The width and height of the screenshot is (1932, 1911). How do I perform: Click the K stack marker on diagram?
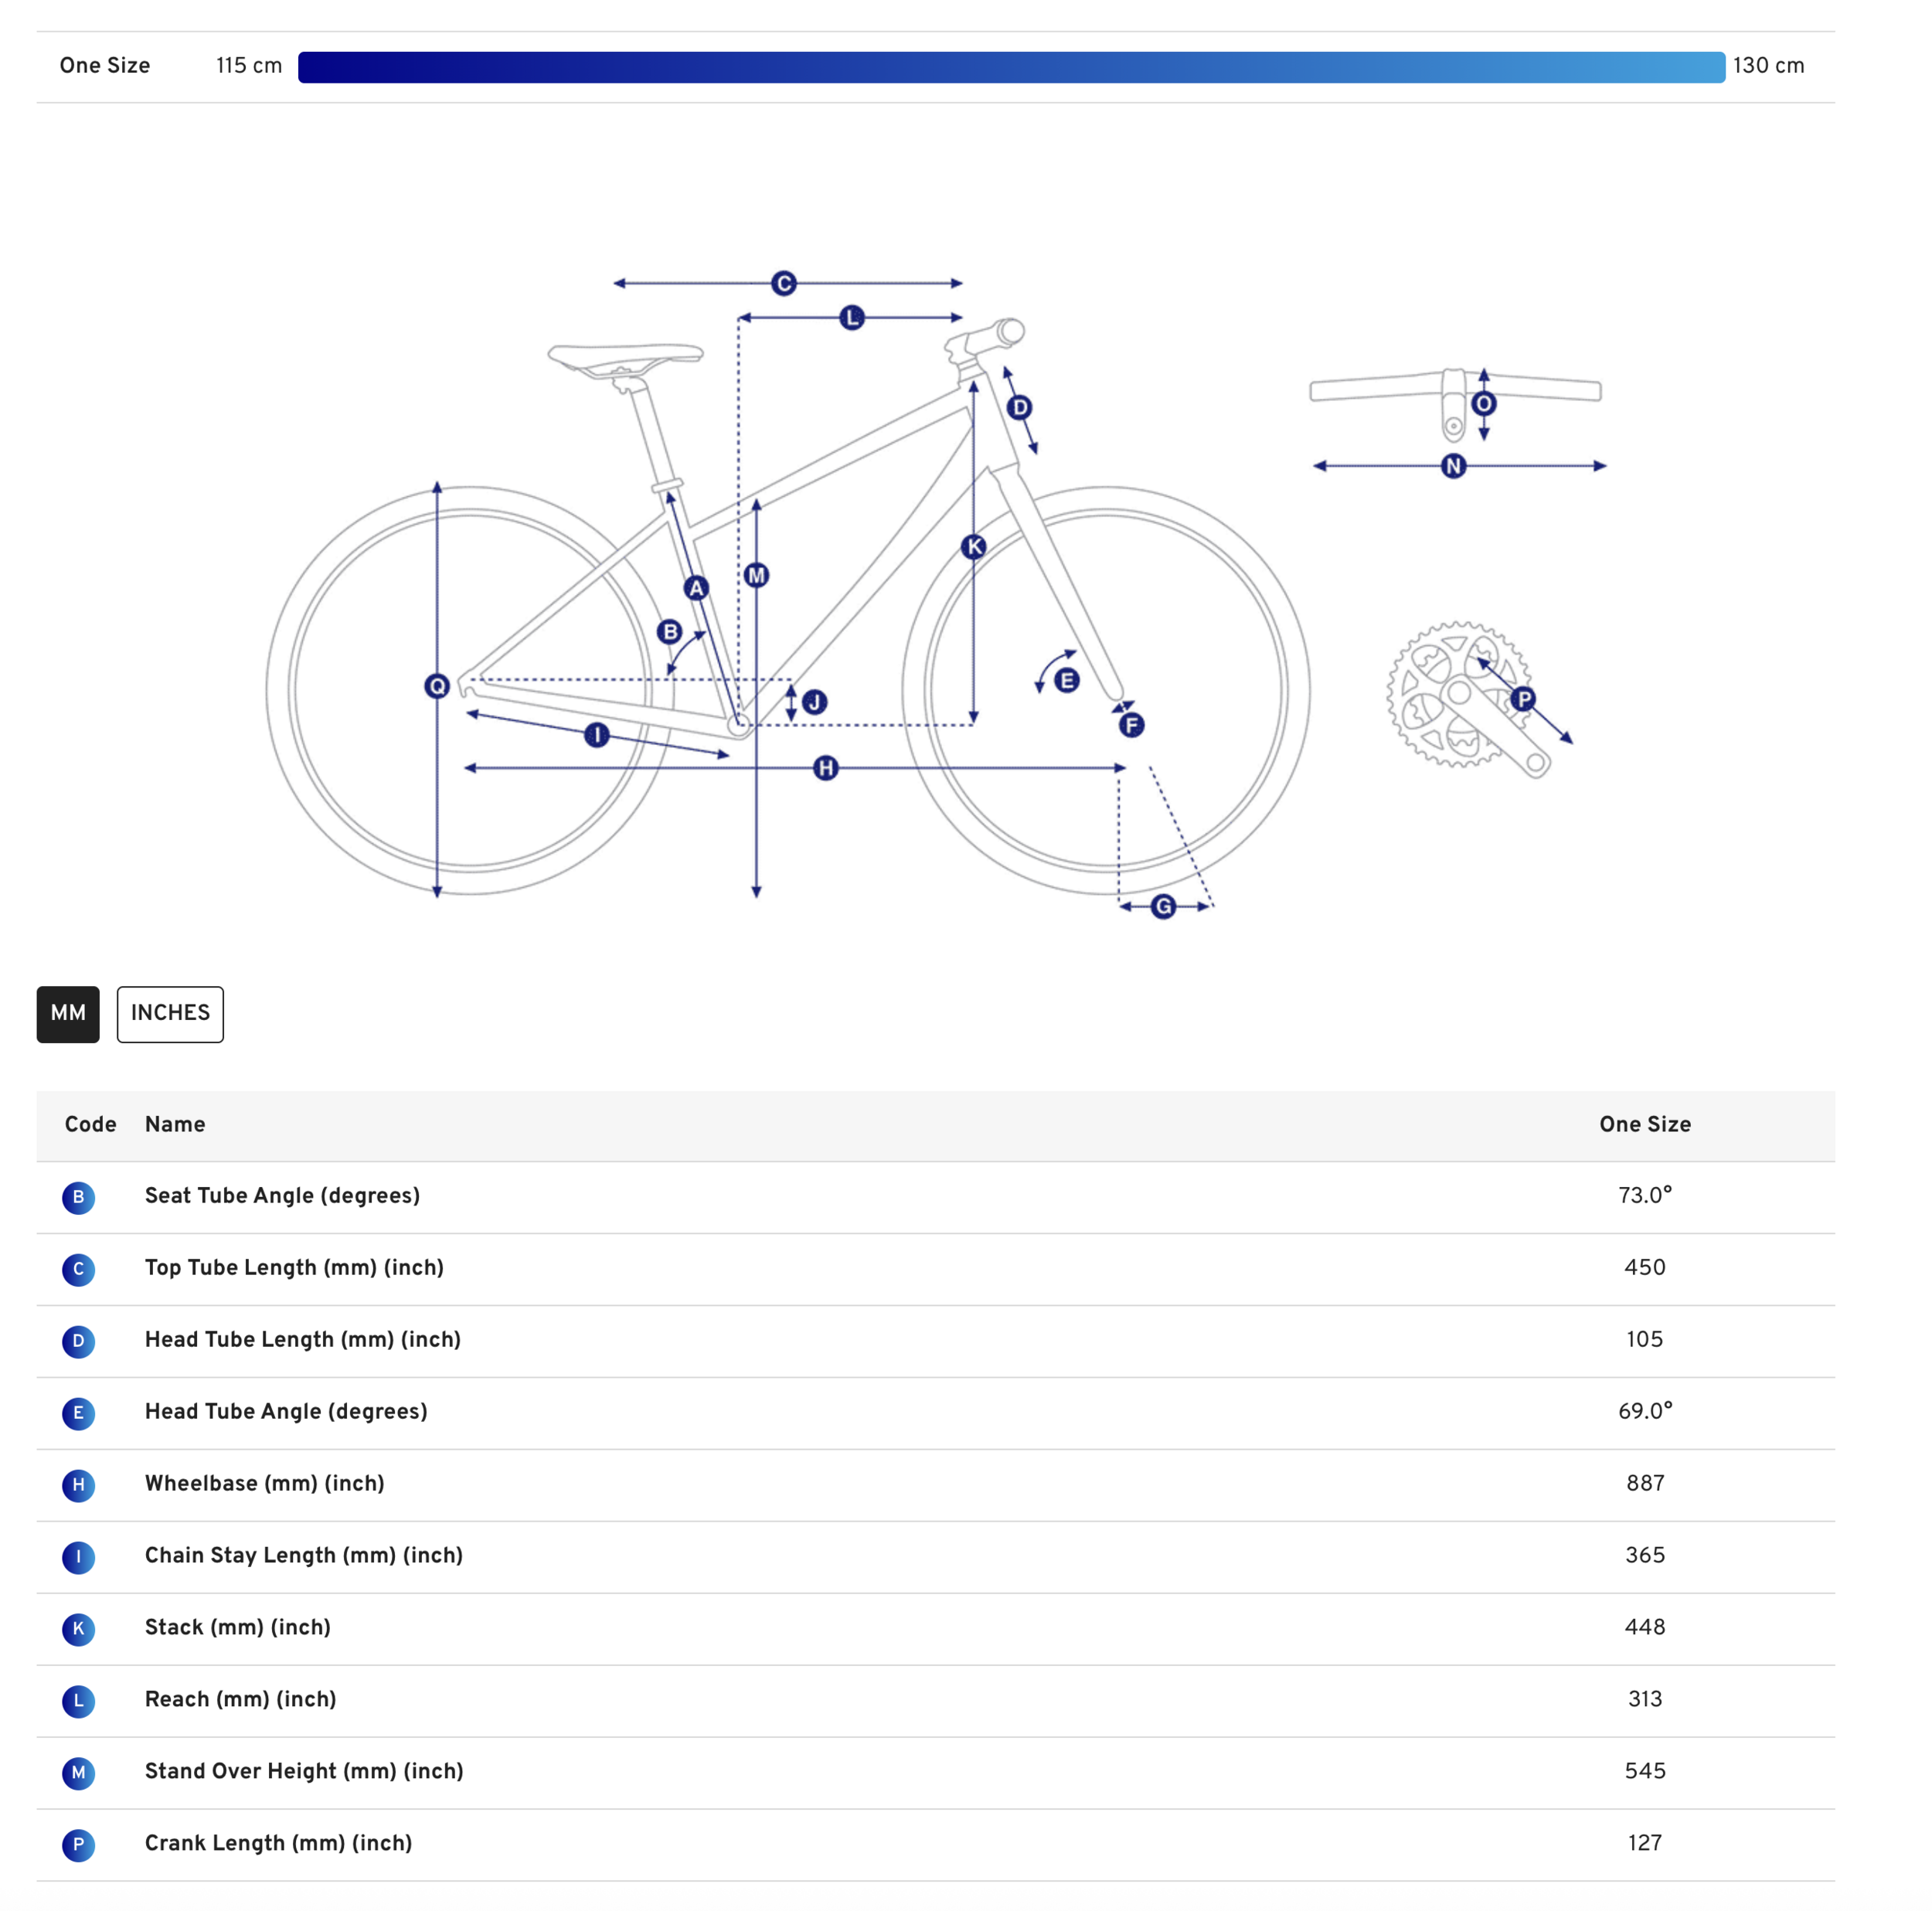pos(974,547)
